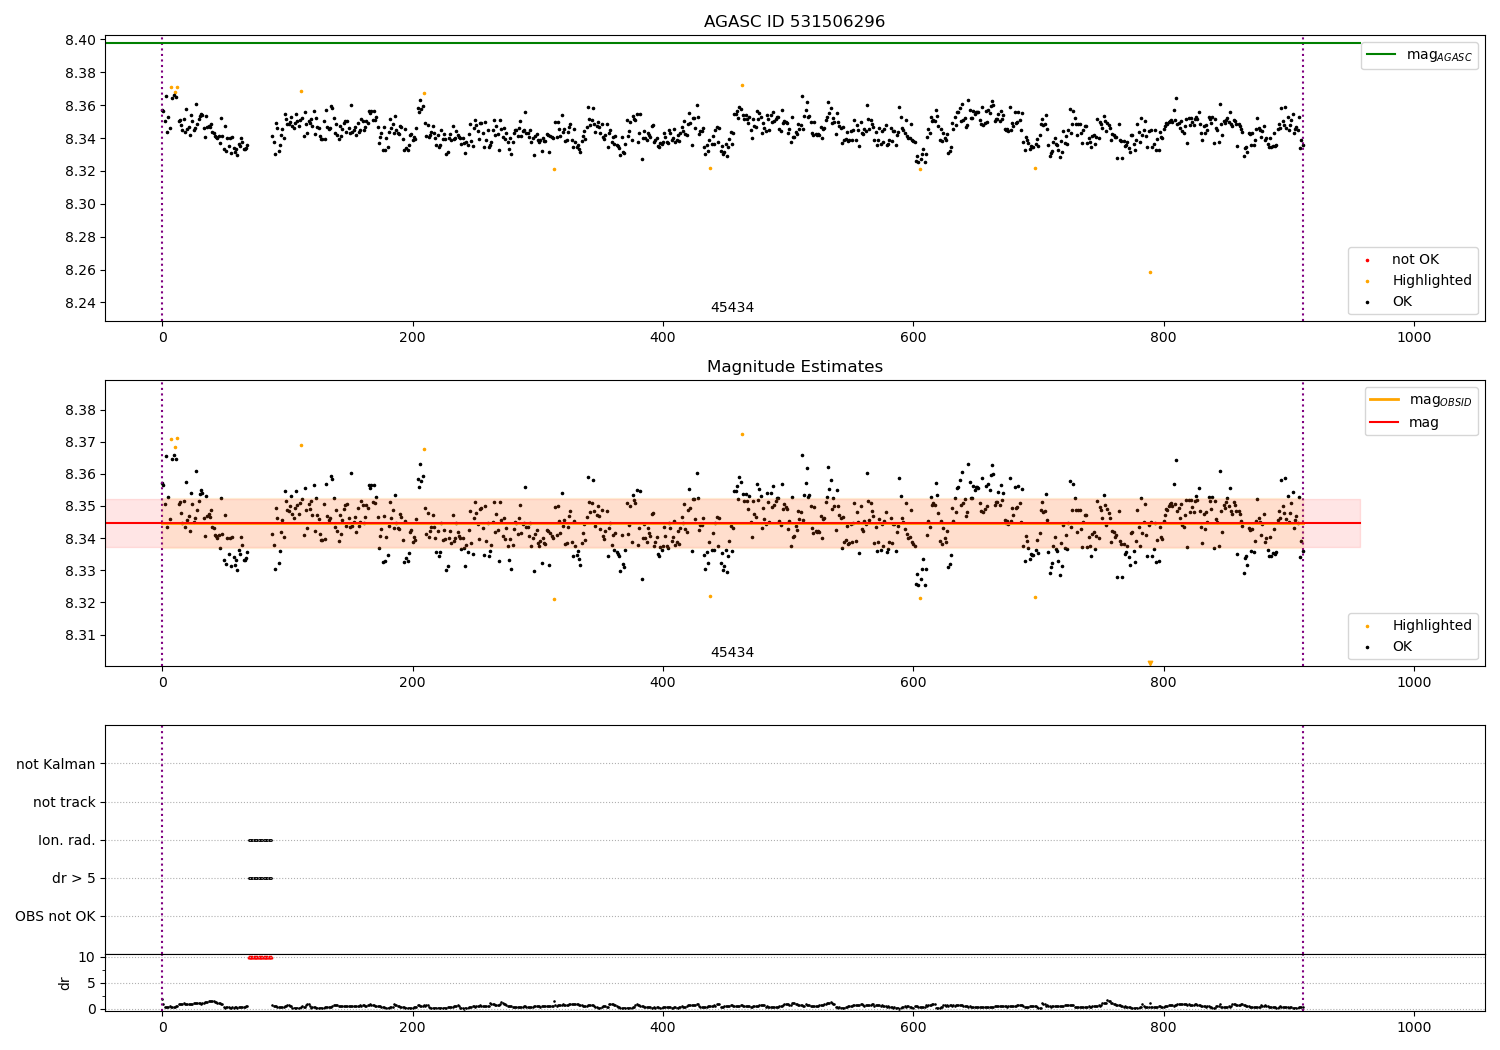
Task: Click the 600 x-tick in top panel
Action: (913, 338)
